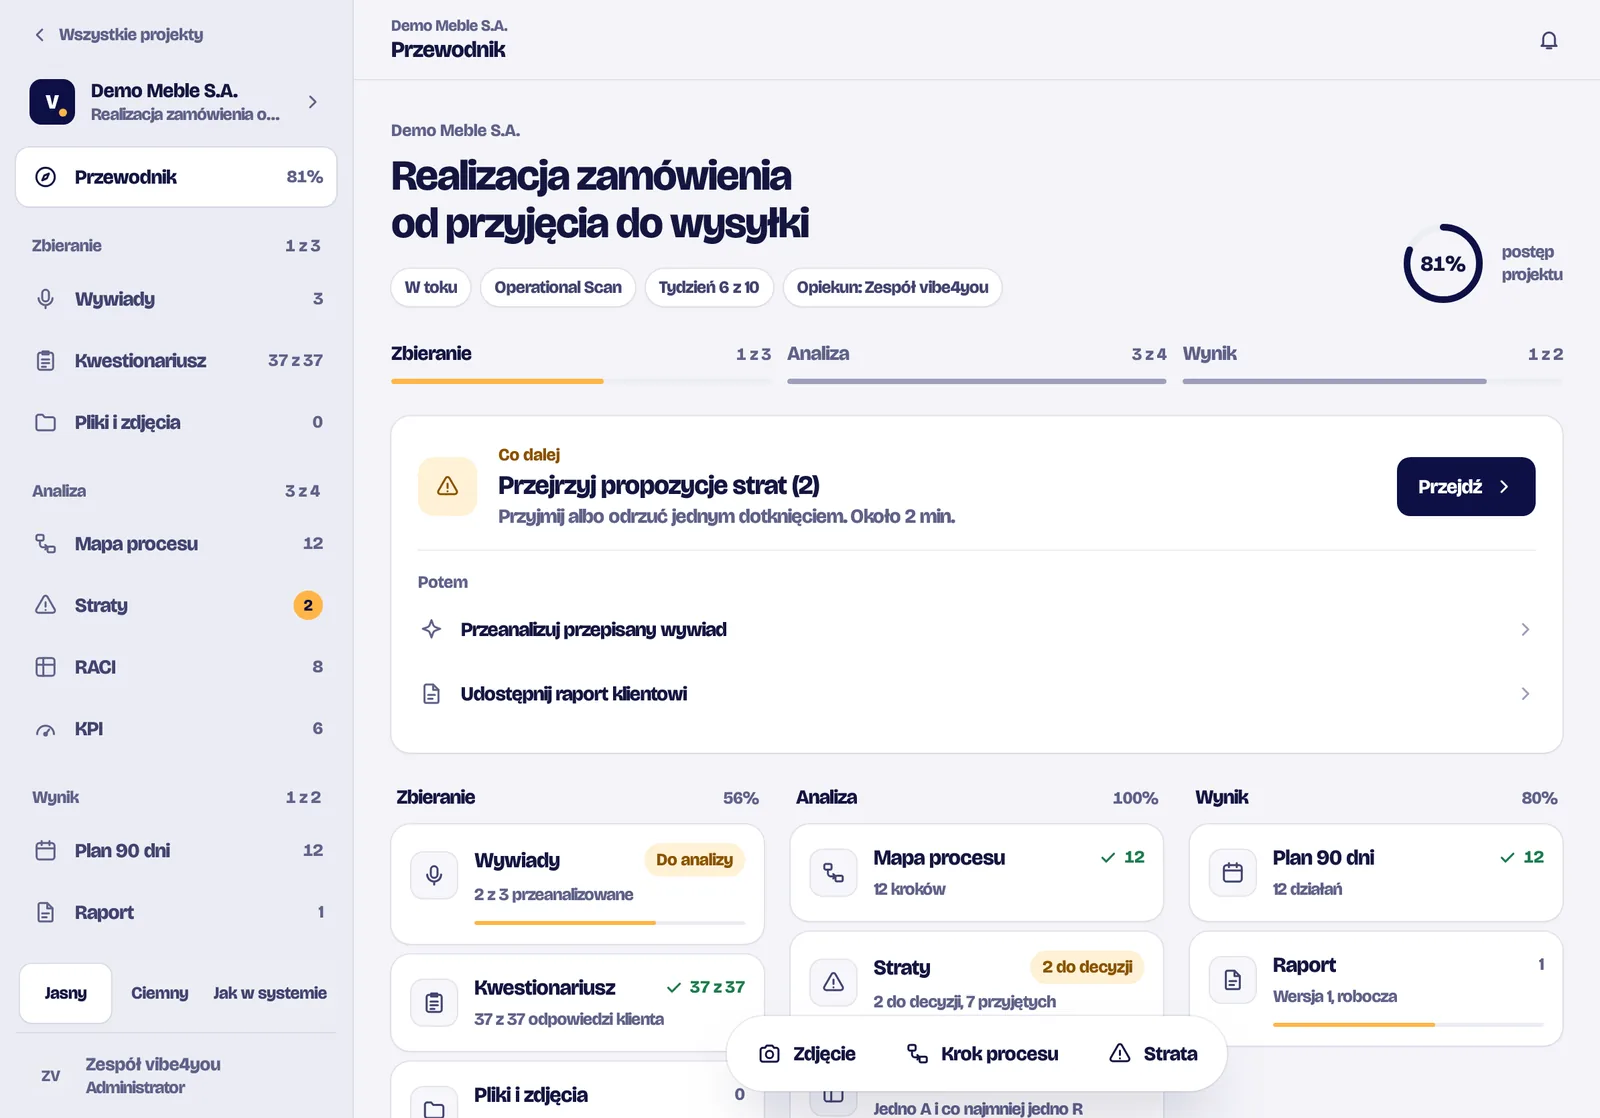1600x1118 pixels.
Task: Click the 2 do decyzji badge on Straty card
Action: point(1087,967)
